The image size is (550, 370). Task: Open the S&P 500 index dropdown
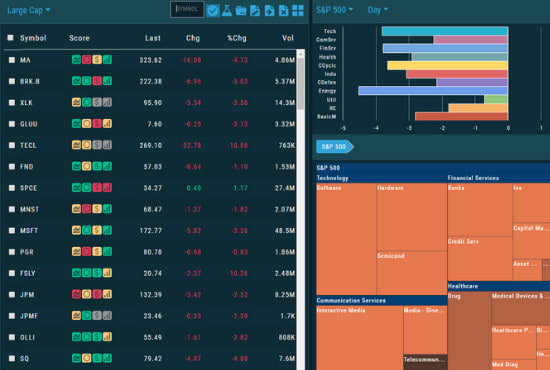[x=334, y=10]
